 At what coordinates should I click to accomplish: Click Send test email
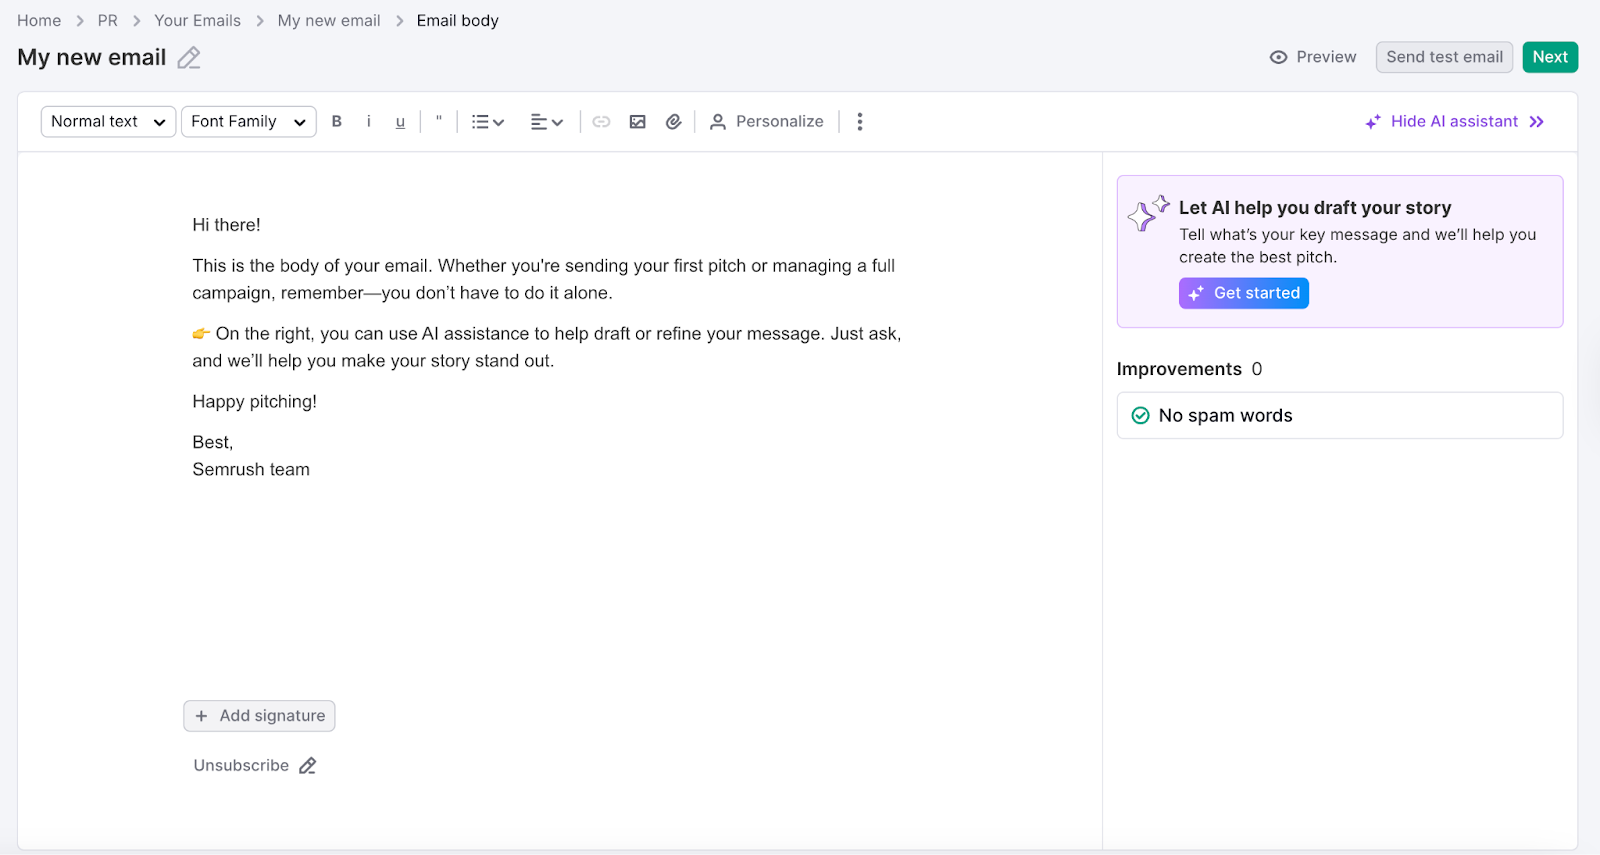[1443, 57]
